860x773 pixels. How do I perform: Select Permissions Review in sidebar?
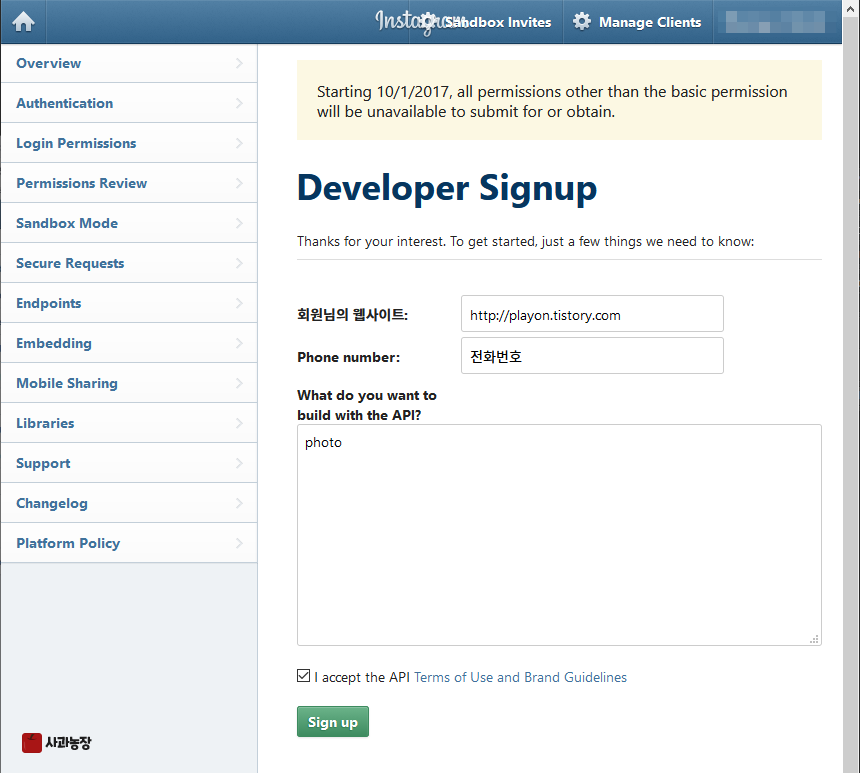click(x=129, y=183)
